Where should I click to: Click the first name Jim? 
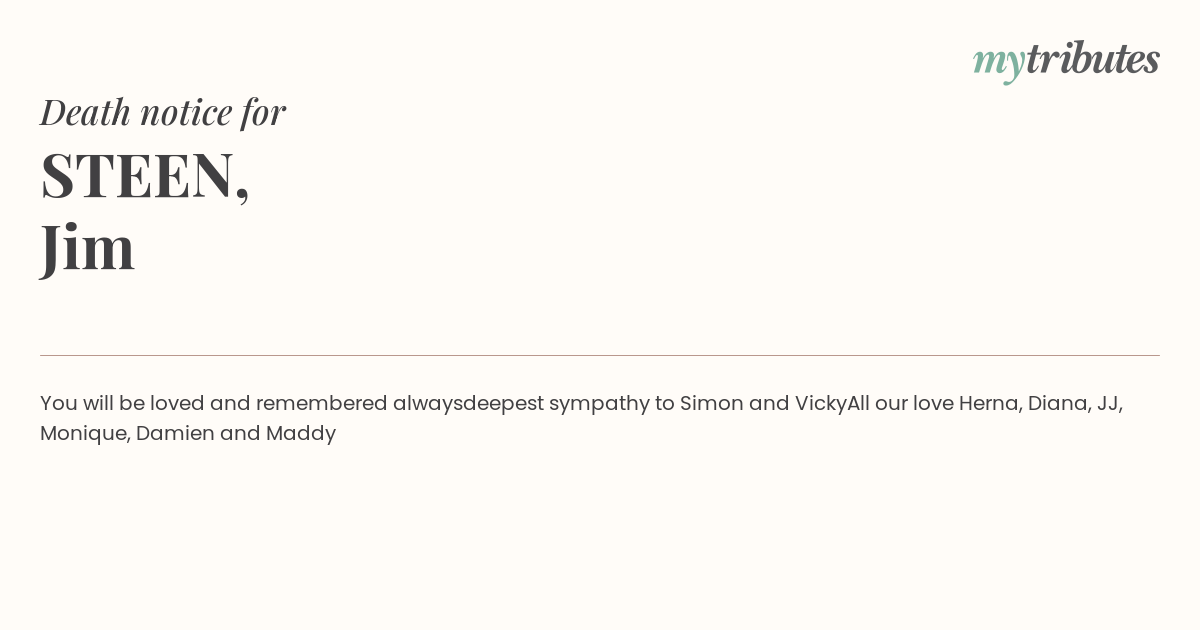(x=87, y=247)
